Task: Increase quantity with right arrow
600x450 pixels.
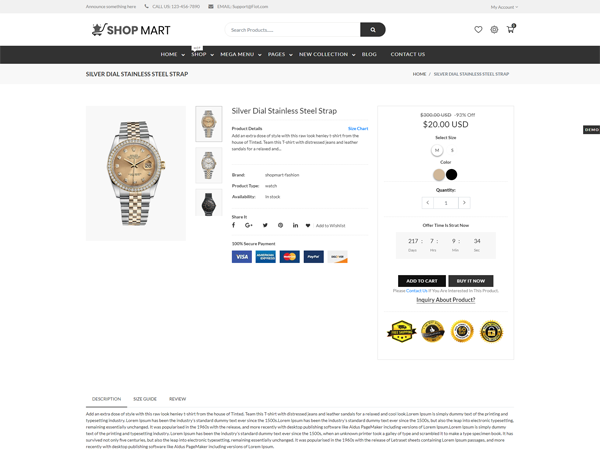Action: pyautogui.click(x=464, y=203)
